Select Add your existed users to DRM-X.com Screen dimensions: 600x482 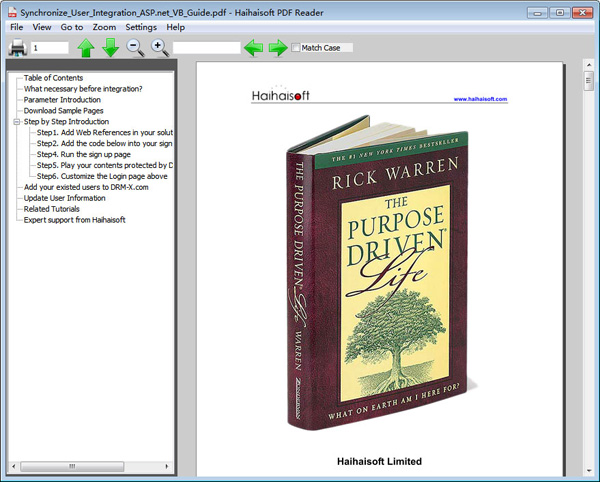click(86, 187)
